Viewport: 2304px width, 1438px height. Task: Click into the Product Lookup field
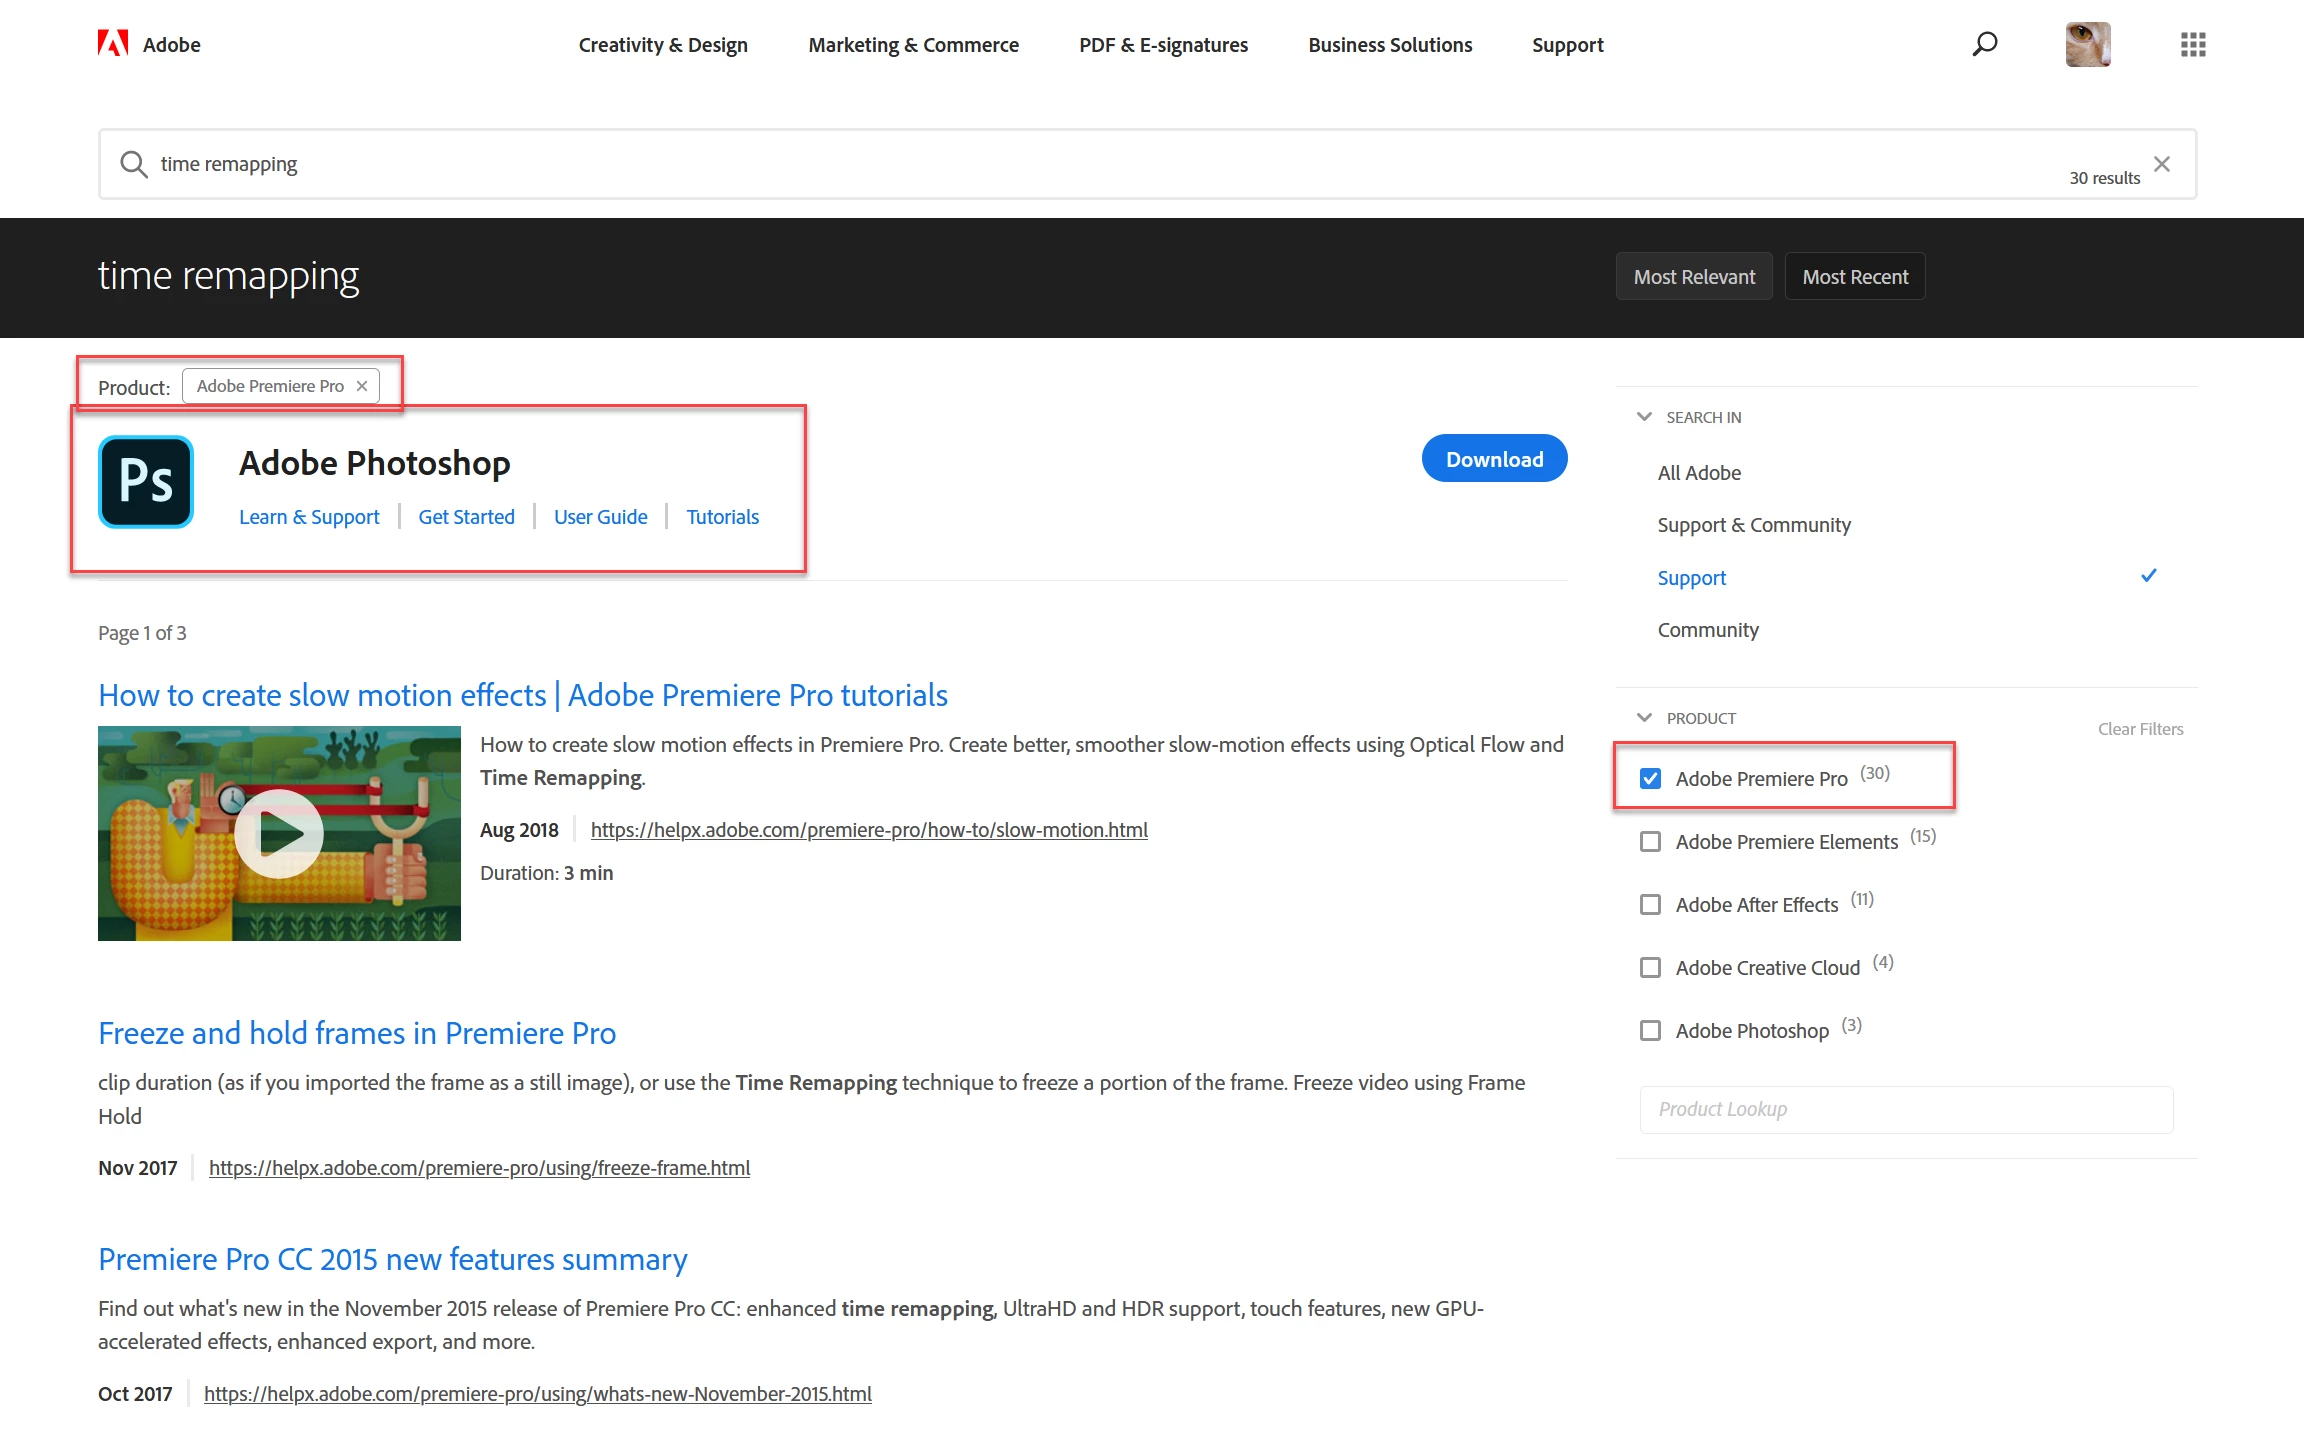(1905, 1109)
